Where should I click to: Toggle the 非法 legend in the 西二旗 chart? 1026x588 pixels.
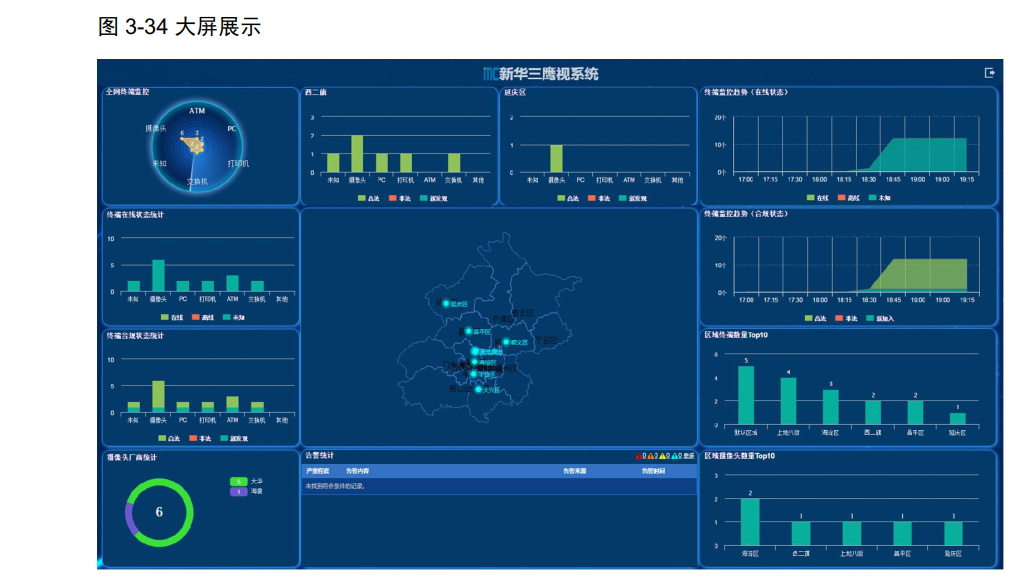[400, 198]
